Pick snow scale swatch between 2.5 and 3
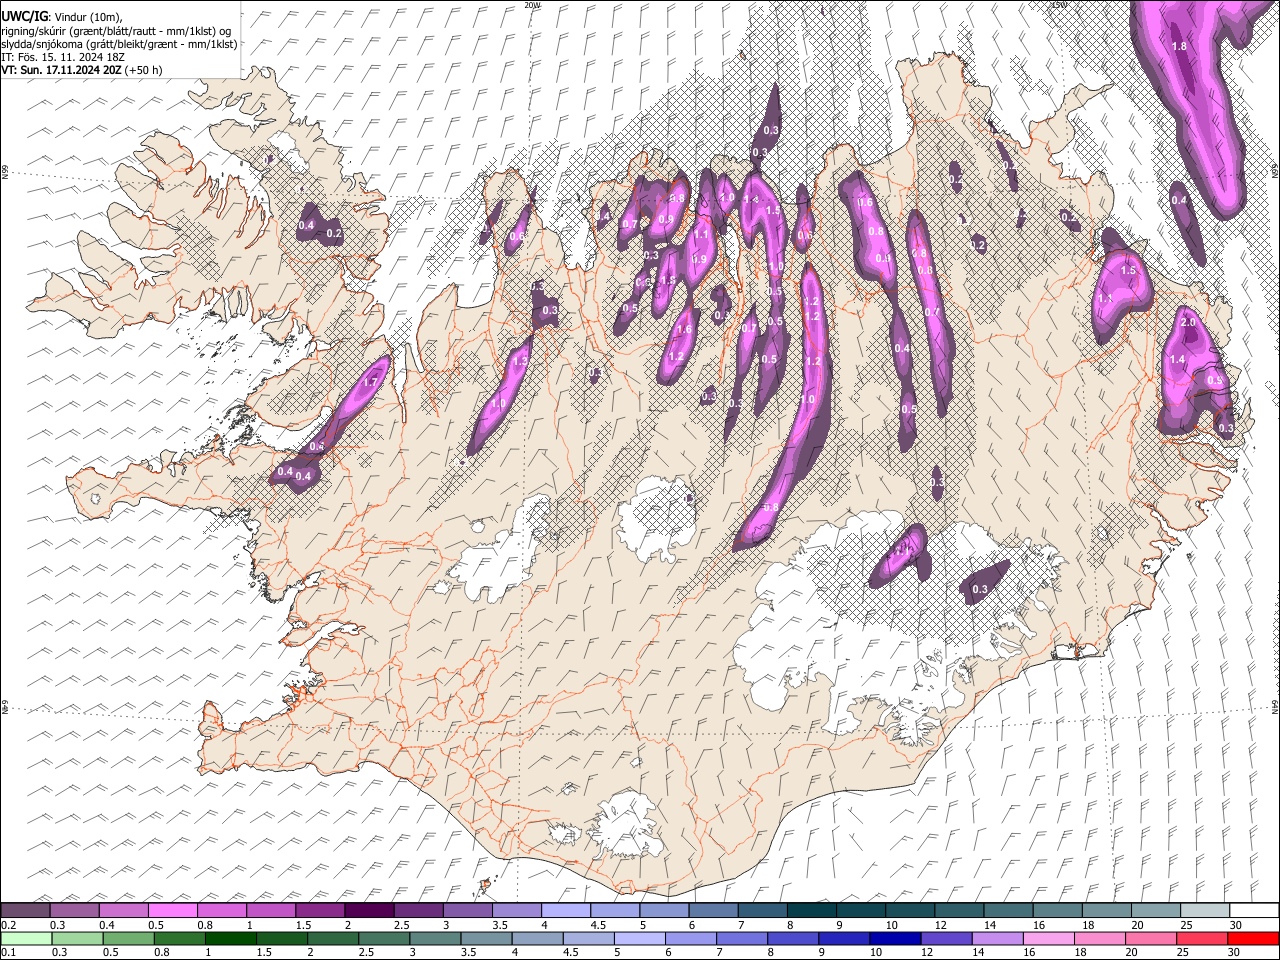This screenshot has width=1280, height=960. pos(418,910)
